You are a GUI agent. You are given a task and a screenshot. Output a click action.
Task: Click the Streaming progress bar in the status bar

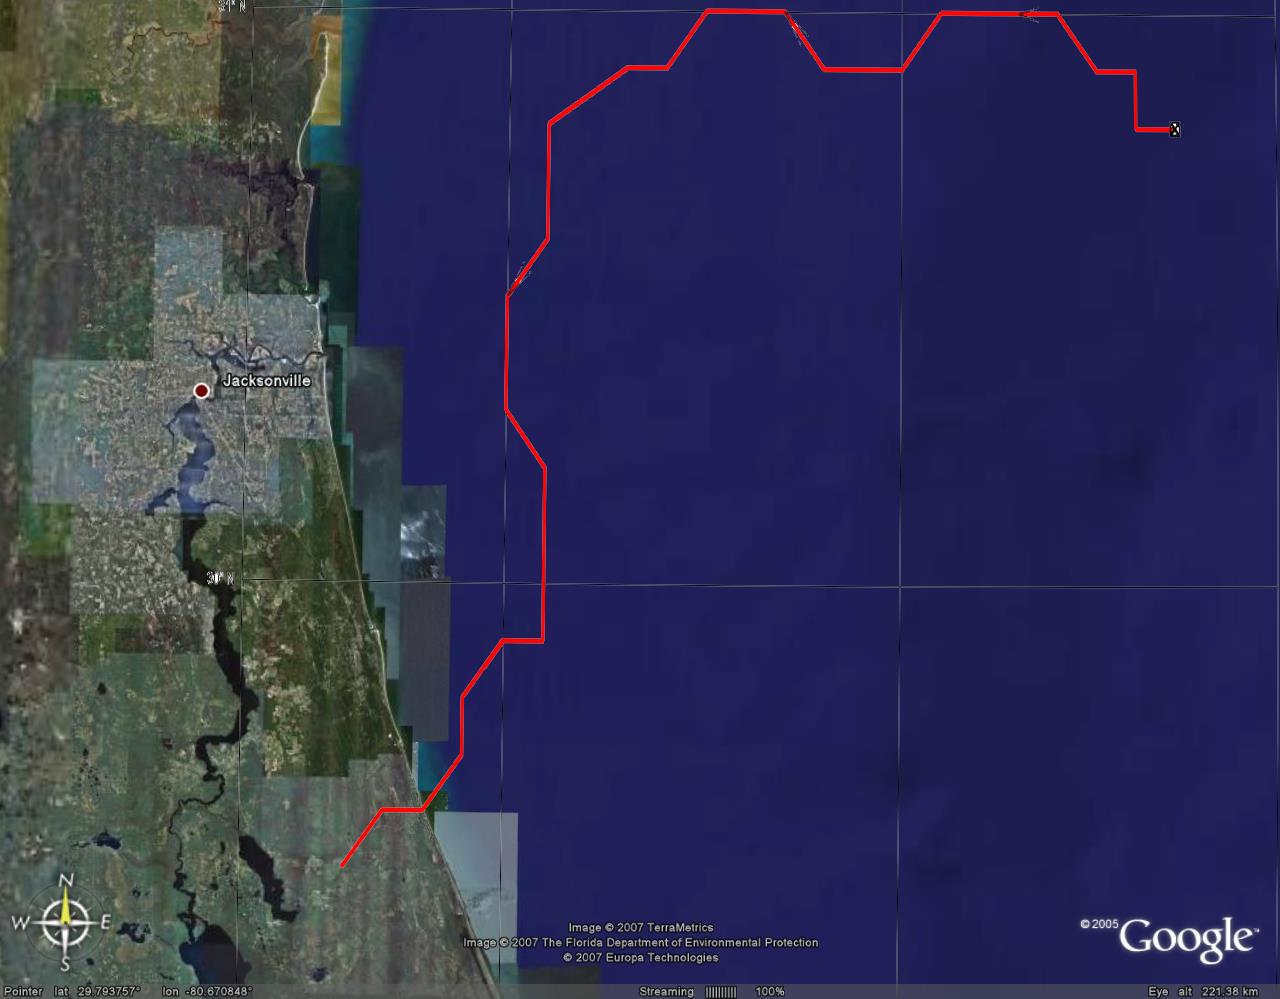pos(721,992)
